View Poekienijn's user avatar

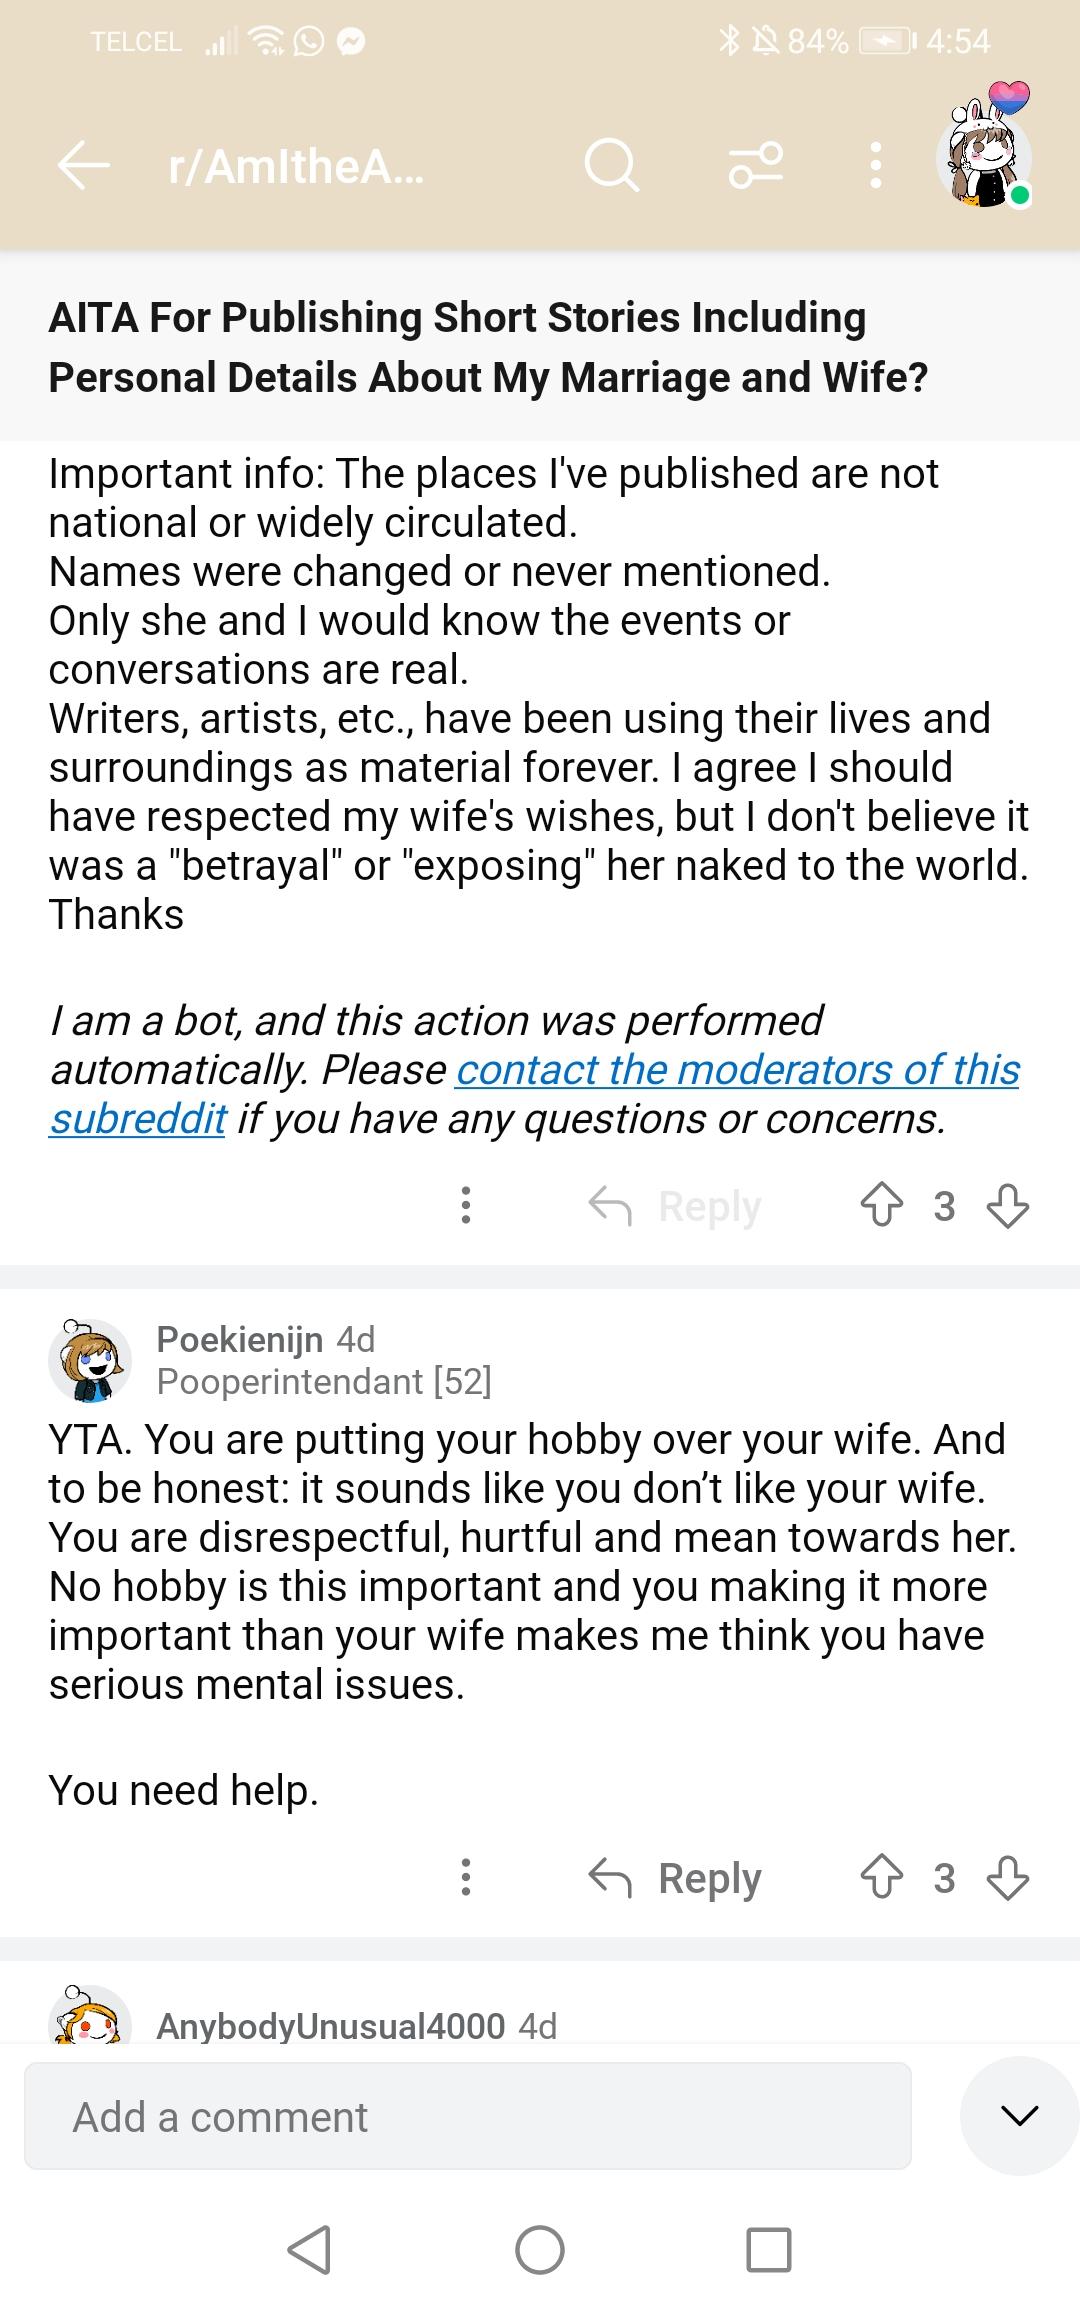click(90, 1360)
